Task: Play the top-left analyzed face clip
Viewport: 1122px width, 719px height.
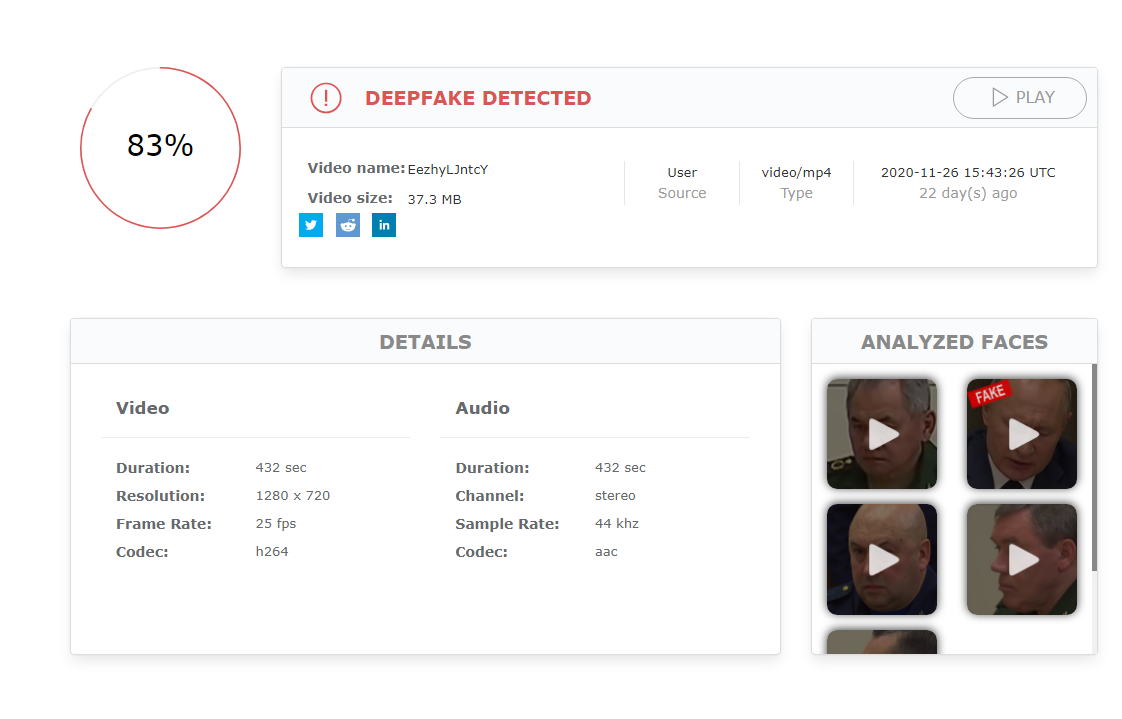Action: click(x=882, y=434)
